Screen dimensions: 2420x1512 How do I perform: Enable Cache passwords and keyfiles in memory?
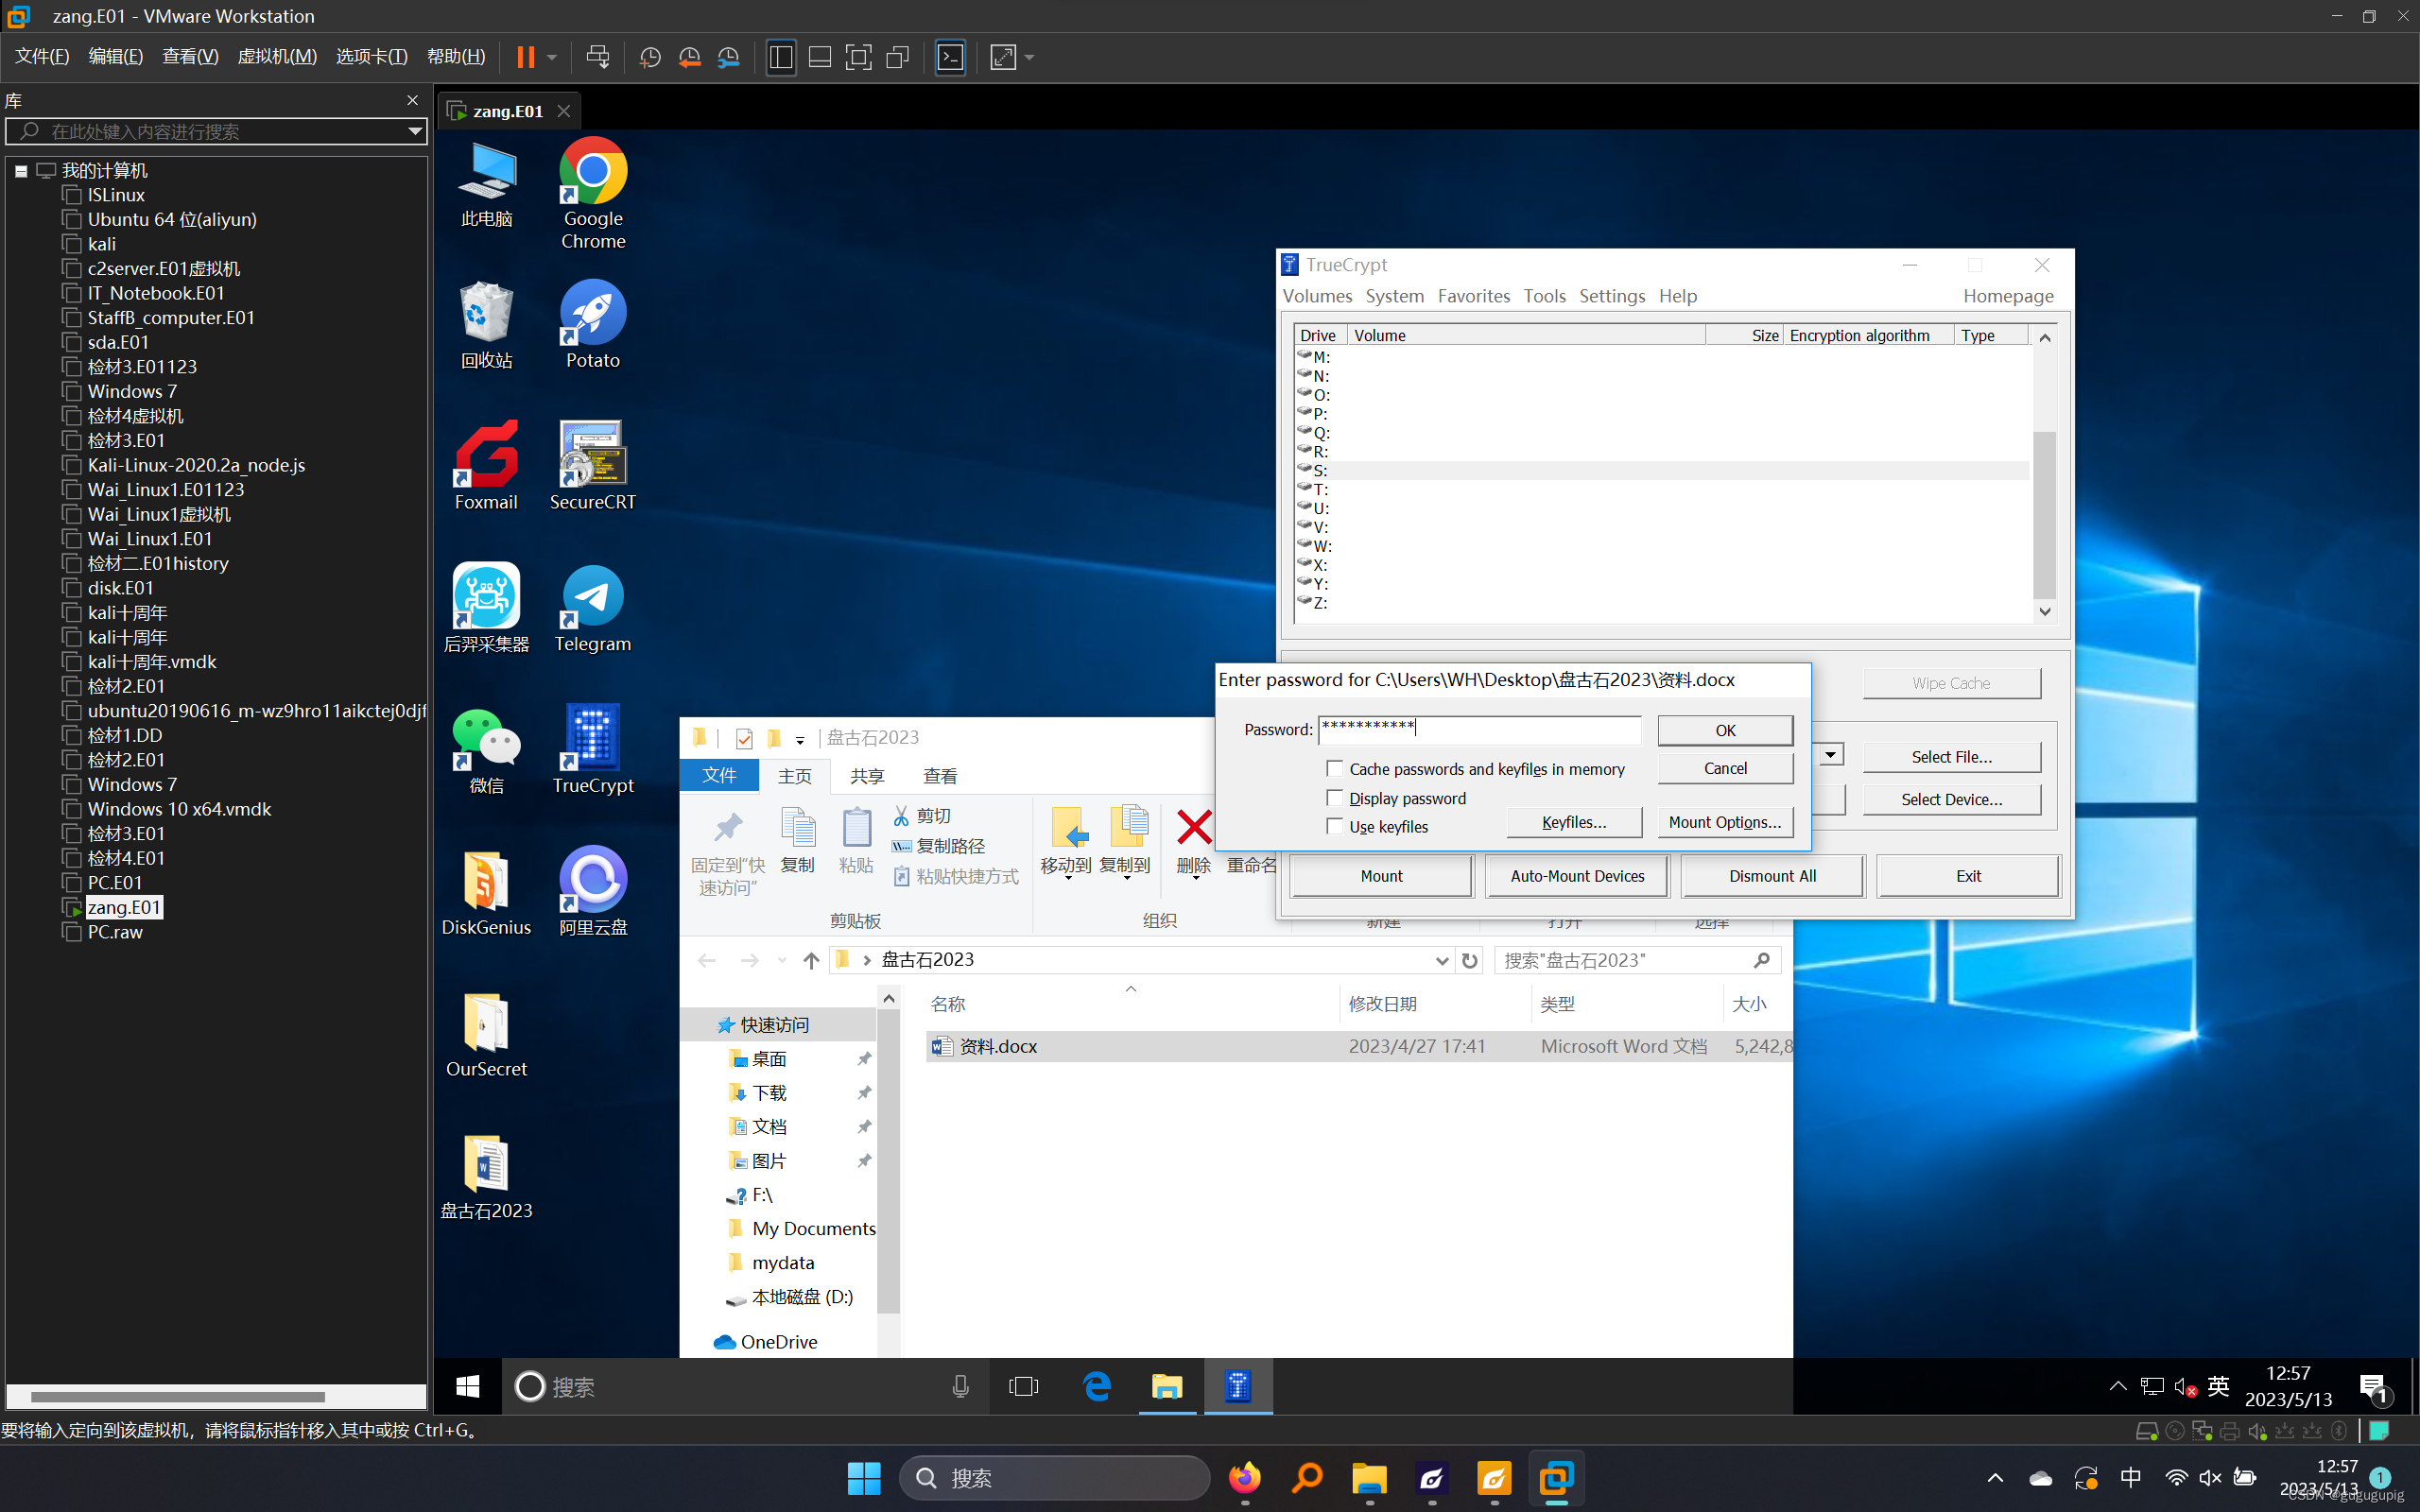tap(1334, 768)
